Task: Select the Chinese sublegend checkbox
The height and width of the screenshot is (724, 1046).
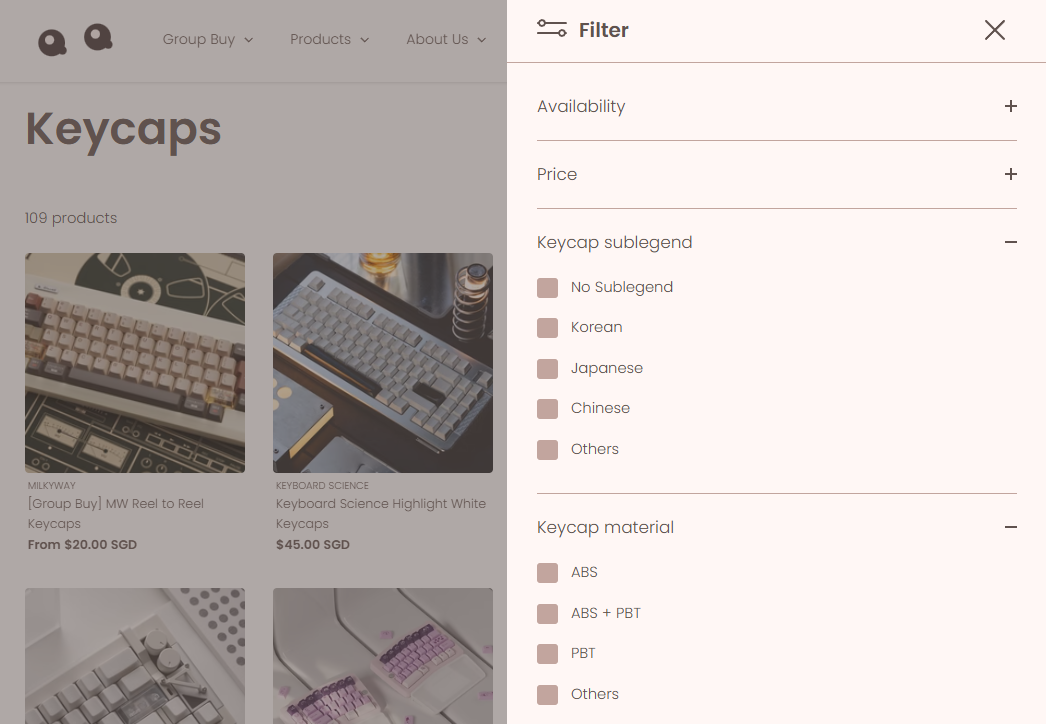Action: (547, 408)
